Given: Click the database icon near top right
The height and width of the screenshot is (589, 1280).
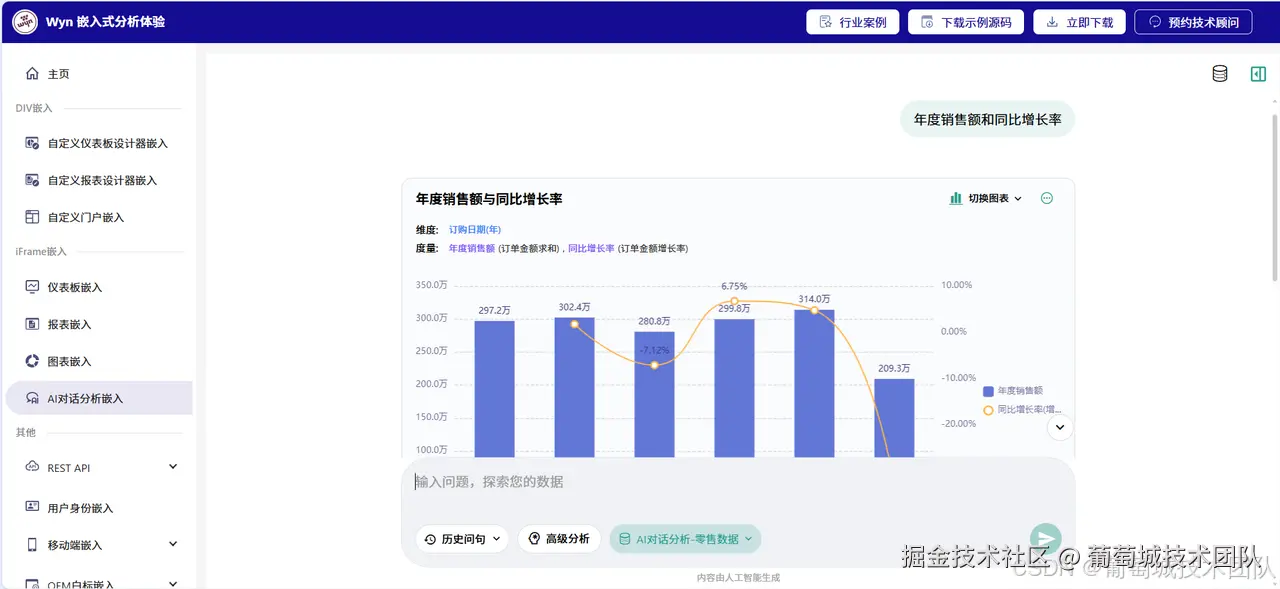Looking at the screenshot, I should (x=1219, y=73).
